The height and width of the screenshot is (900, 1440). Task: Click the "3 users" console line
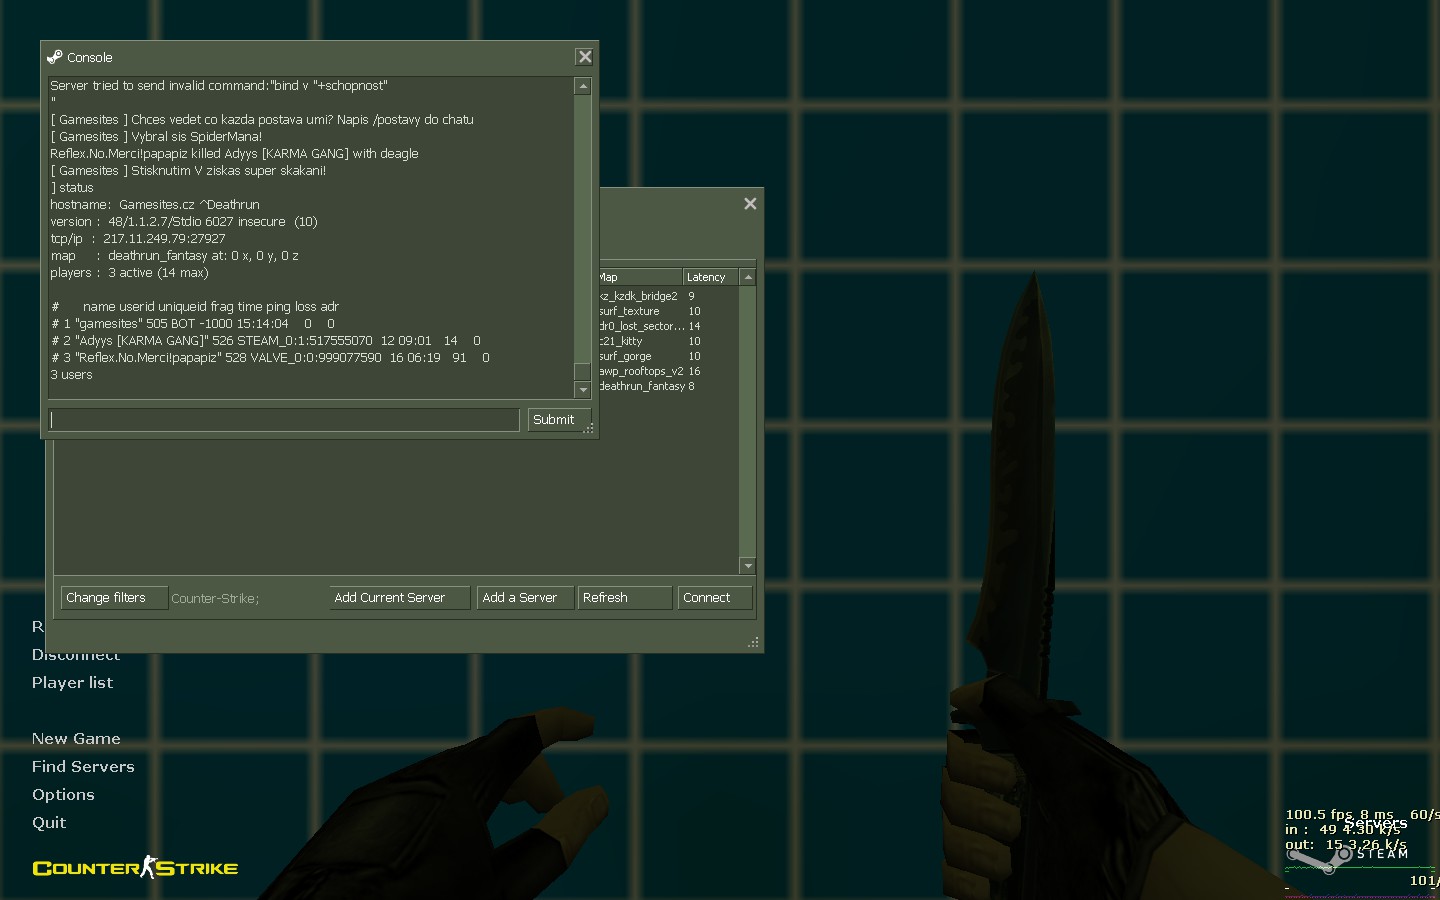pyautogui.click(x=71, y=375)
